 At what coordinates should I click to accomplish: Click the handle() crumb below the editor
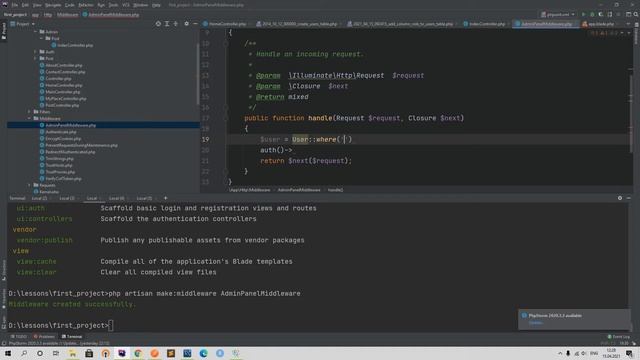click(x=336, y=190)
